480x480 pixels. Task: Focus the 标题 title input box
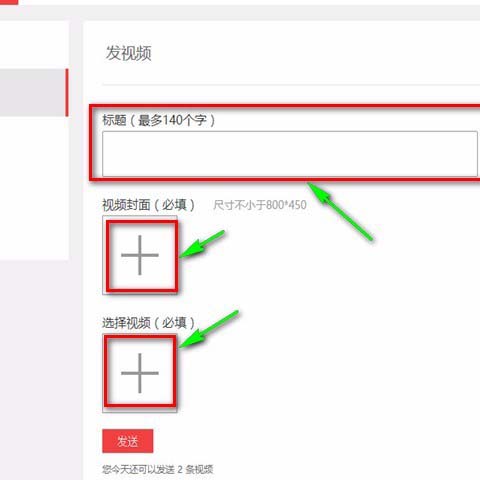click(290, 154)
